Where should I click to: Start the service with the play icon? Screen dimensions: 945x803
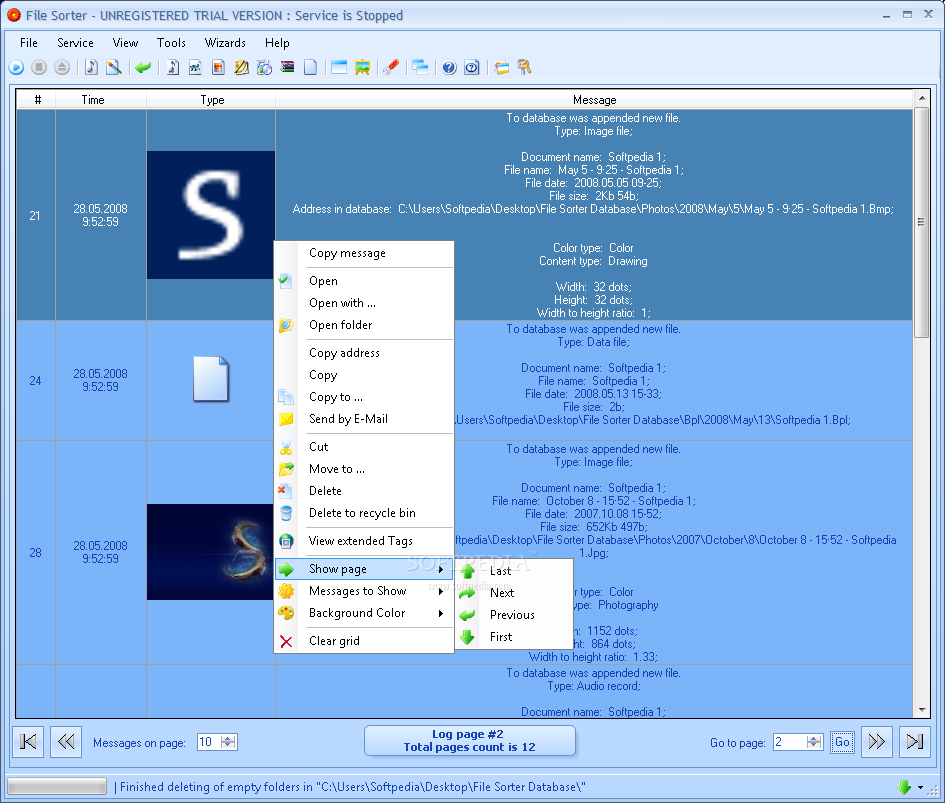pyautogui.click(x=16, y=68)
